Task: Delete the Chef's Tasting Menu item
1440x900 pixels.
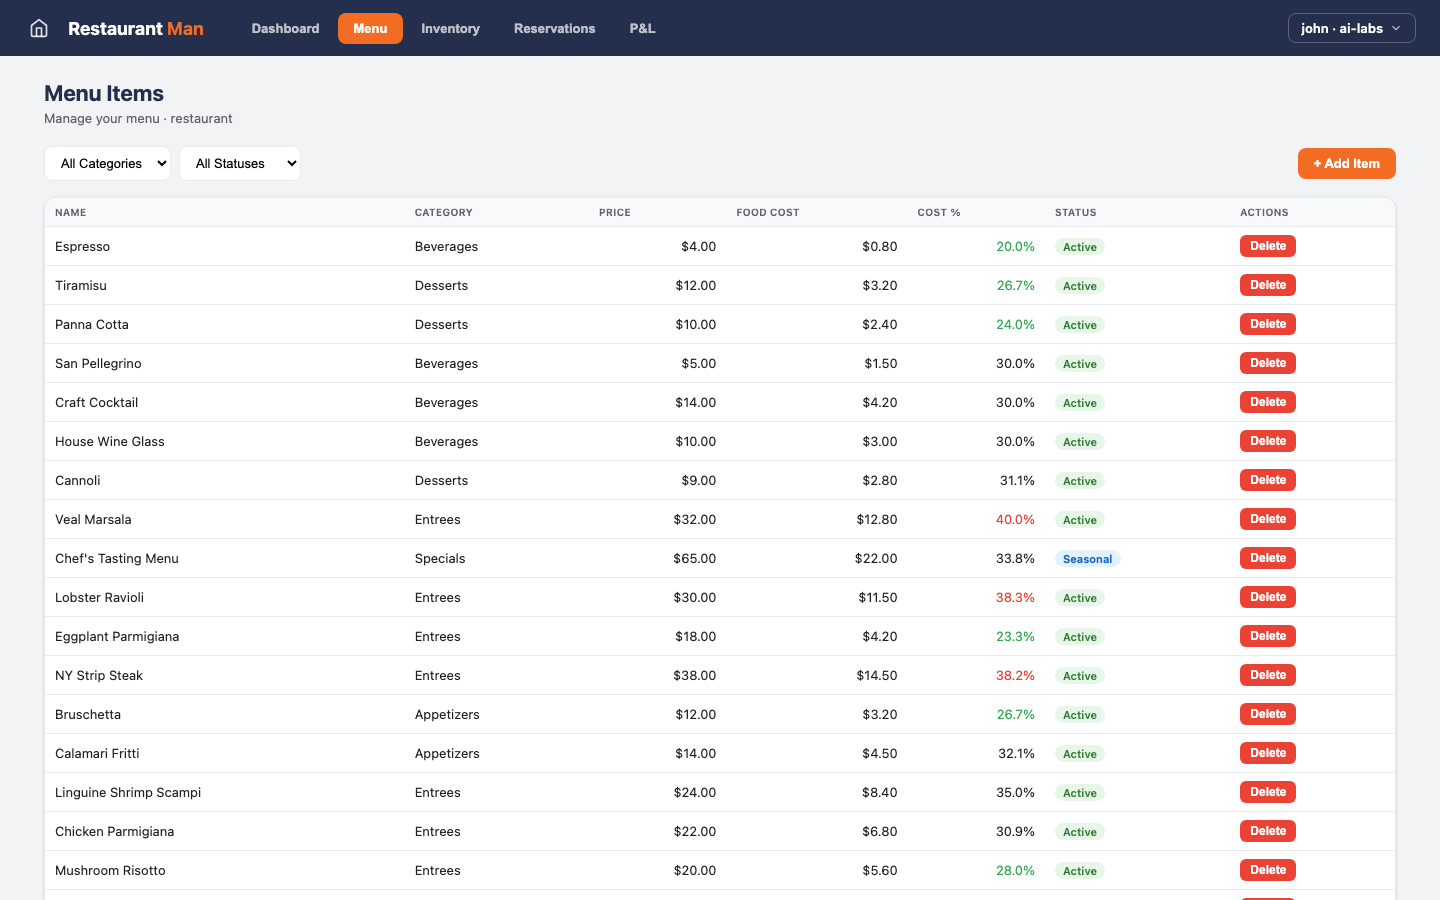Action: pos(1267,557)
